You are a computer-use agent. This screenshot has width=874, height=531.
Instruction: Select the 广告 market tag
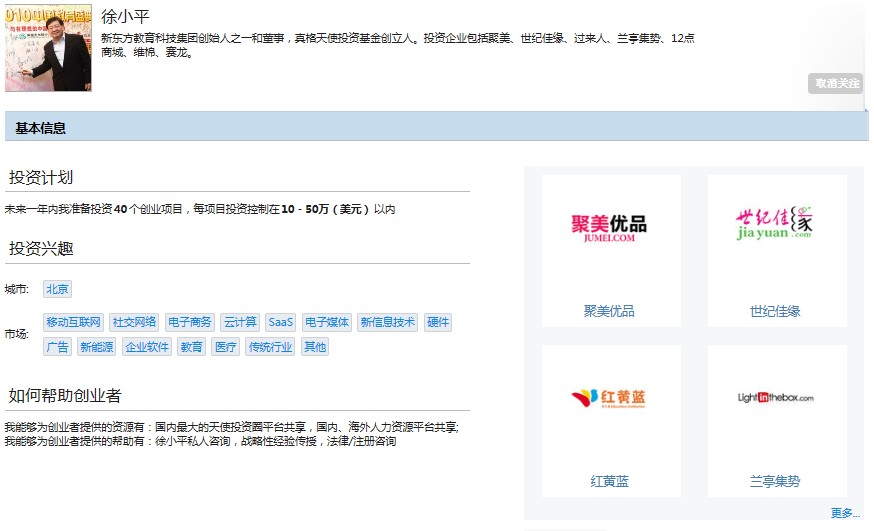coord(57,347)
